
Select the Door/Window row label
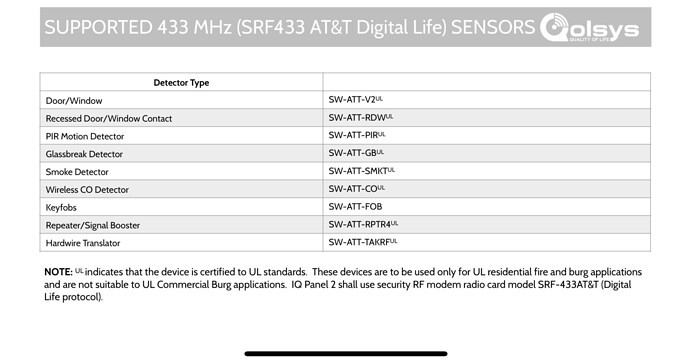coord(74,101)
